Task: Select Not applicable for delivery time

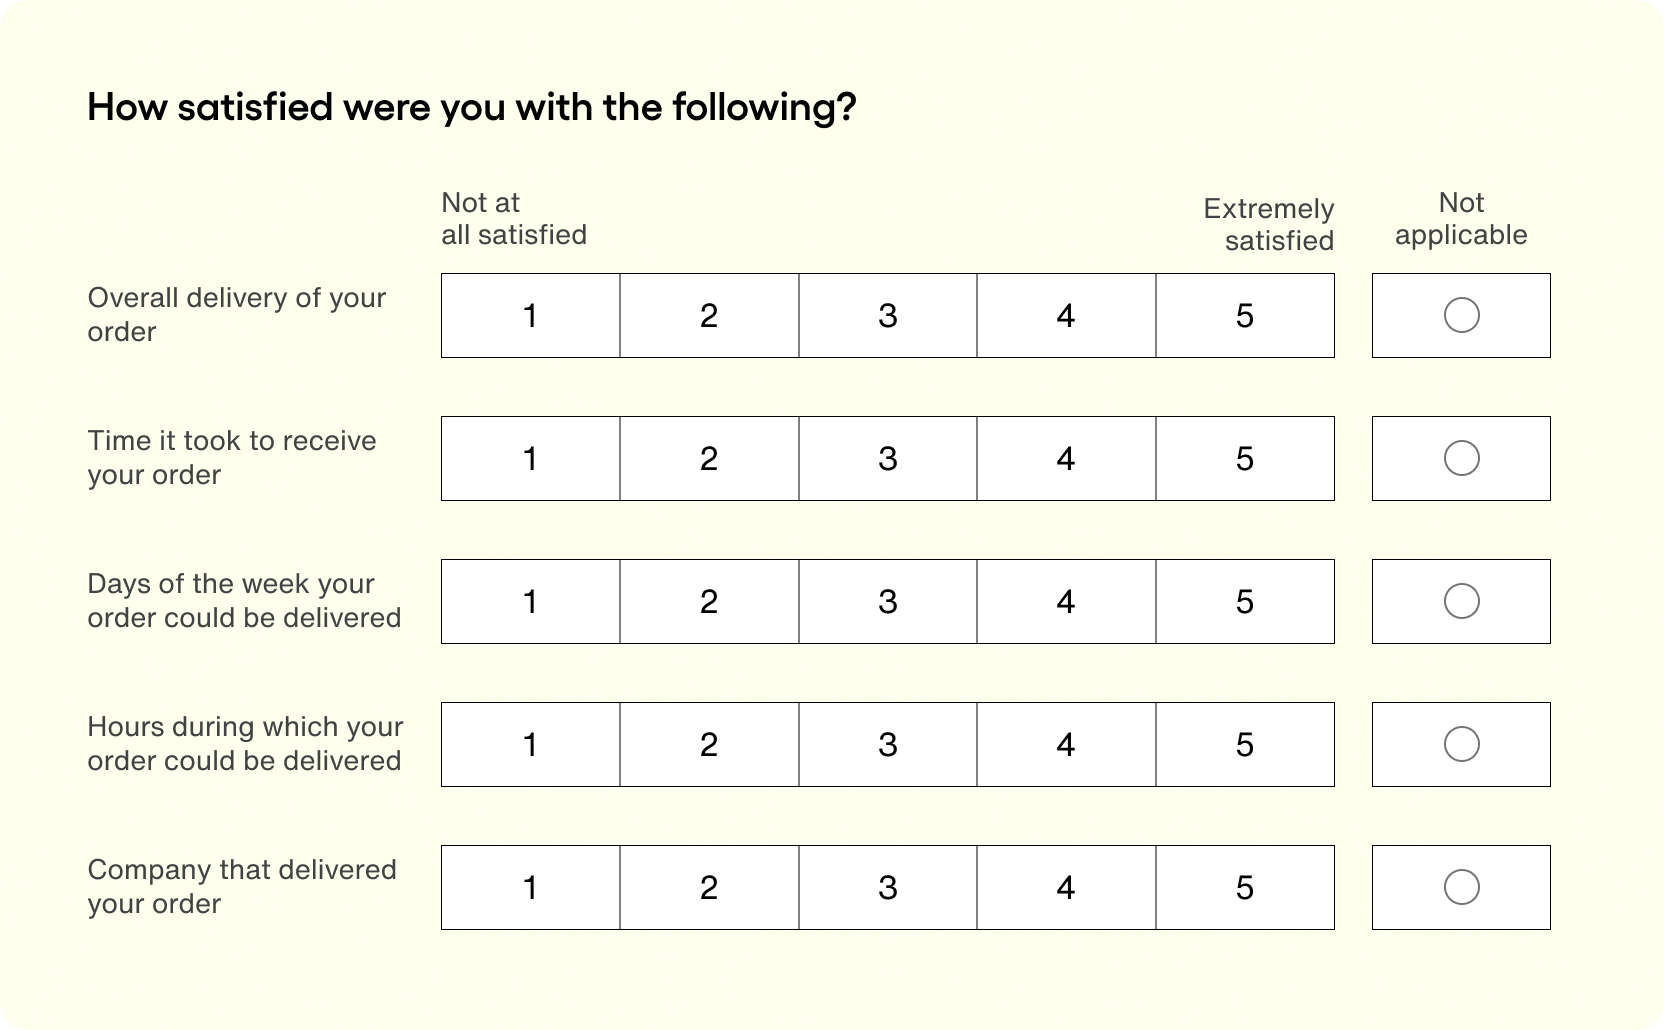Action: (x=1460, y=458)
